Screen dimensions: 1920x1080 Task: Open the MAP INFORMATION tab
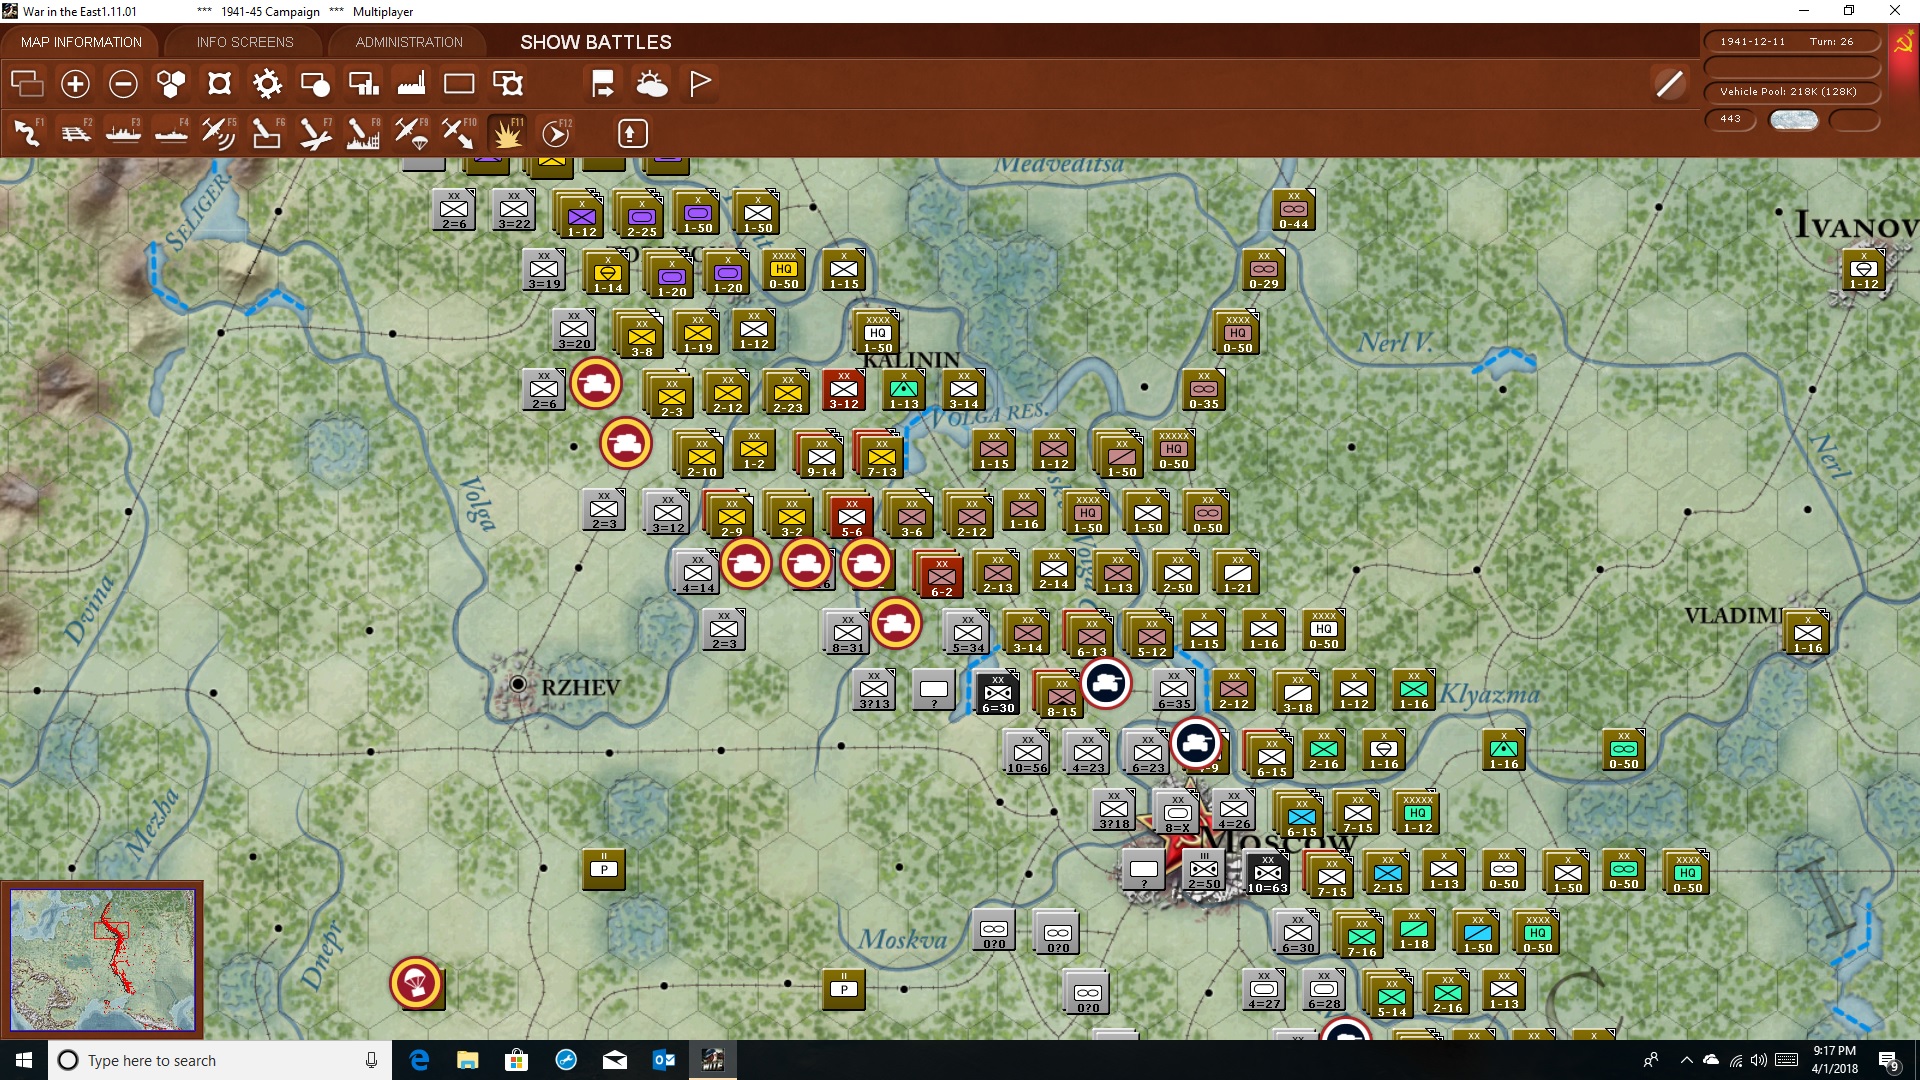(81, 42)
